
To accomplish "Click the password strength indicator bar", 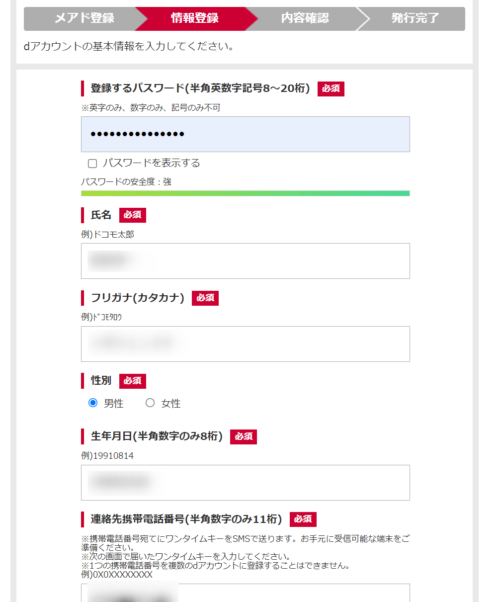I will point(245,193).
